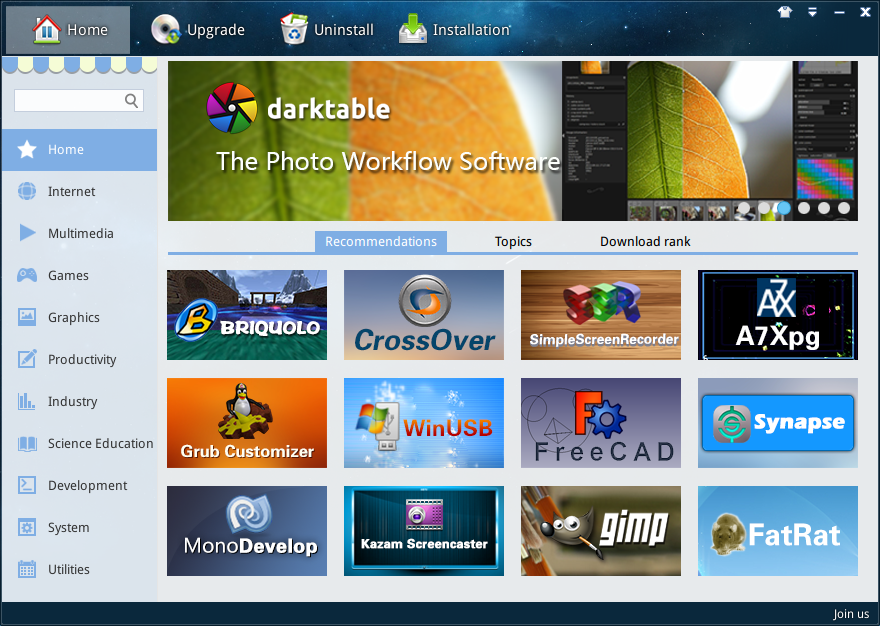Open the Synapse app tile
The width and height of the screenshot is (880, 626).
click(778, 423)
